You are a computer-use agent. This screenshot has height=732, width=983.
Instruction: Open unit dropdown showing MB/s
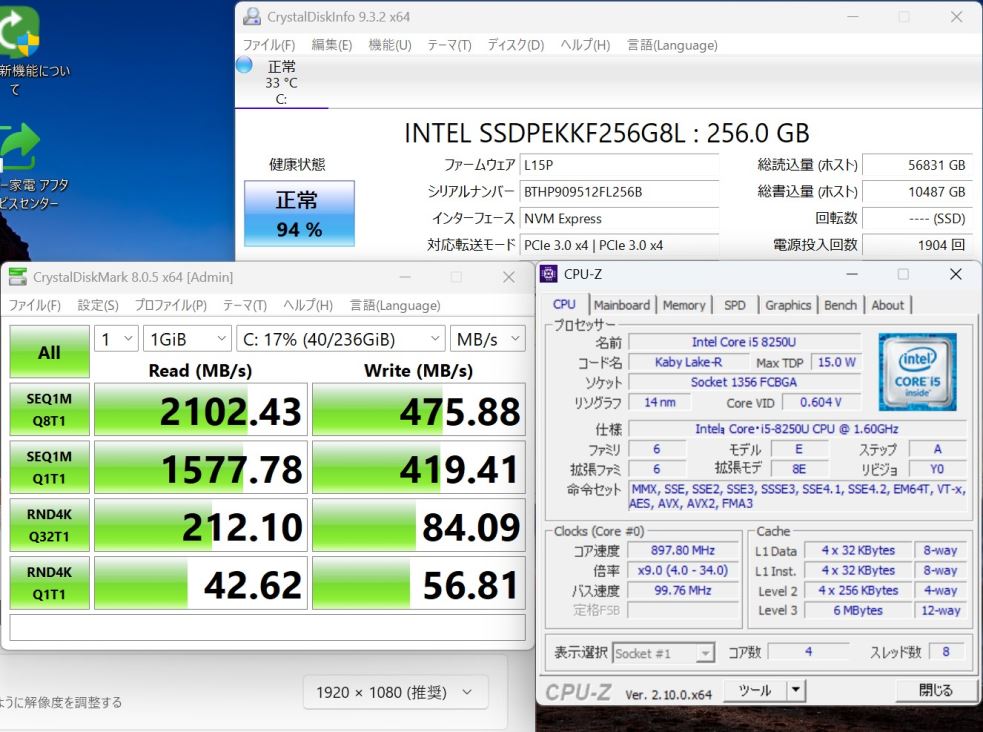[487, 339]
